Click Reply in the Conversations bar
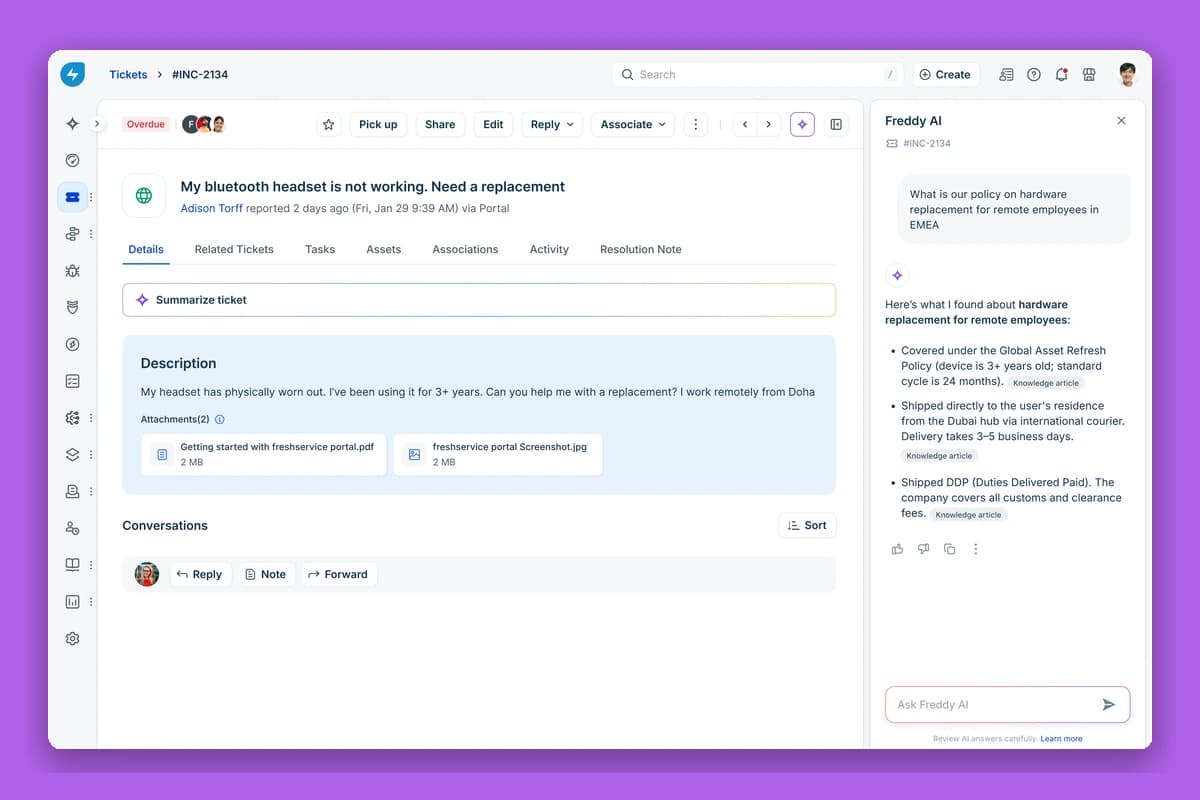Image resolution: width=1200 pixels, height=800 pixels. click(x=200, y=574)
